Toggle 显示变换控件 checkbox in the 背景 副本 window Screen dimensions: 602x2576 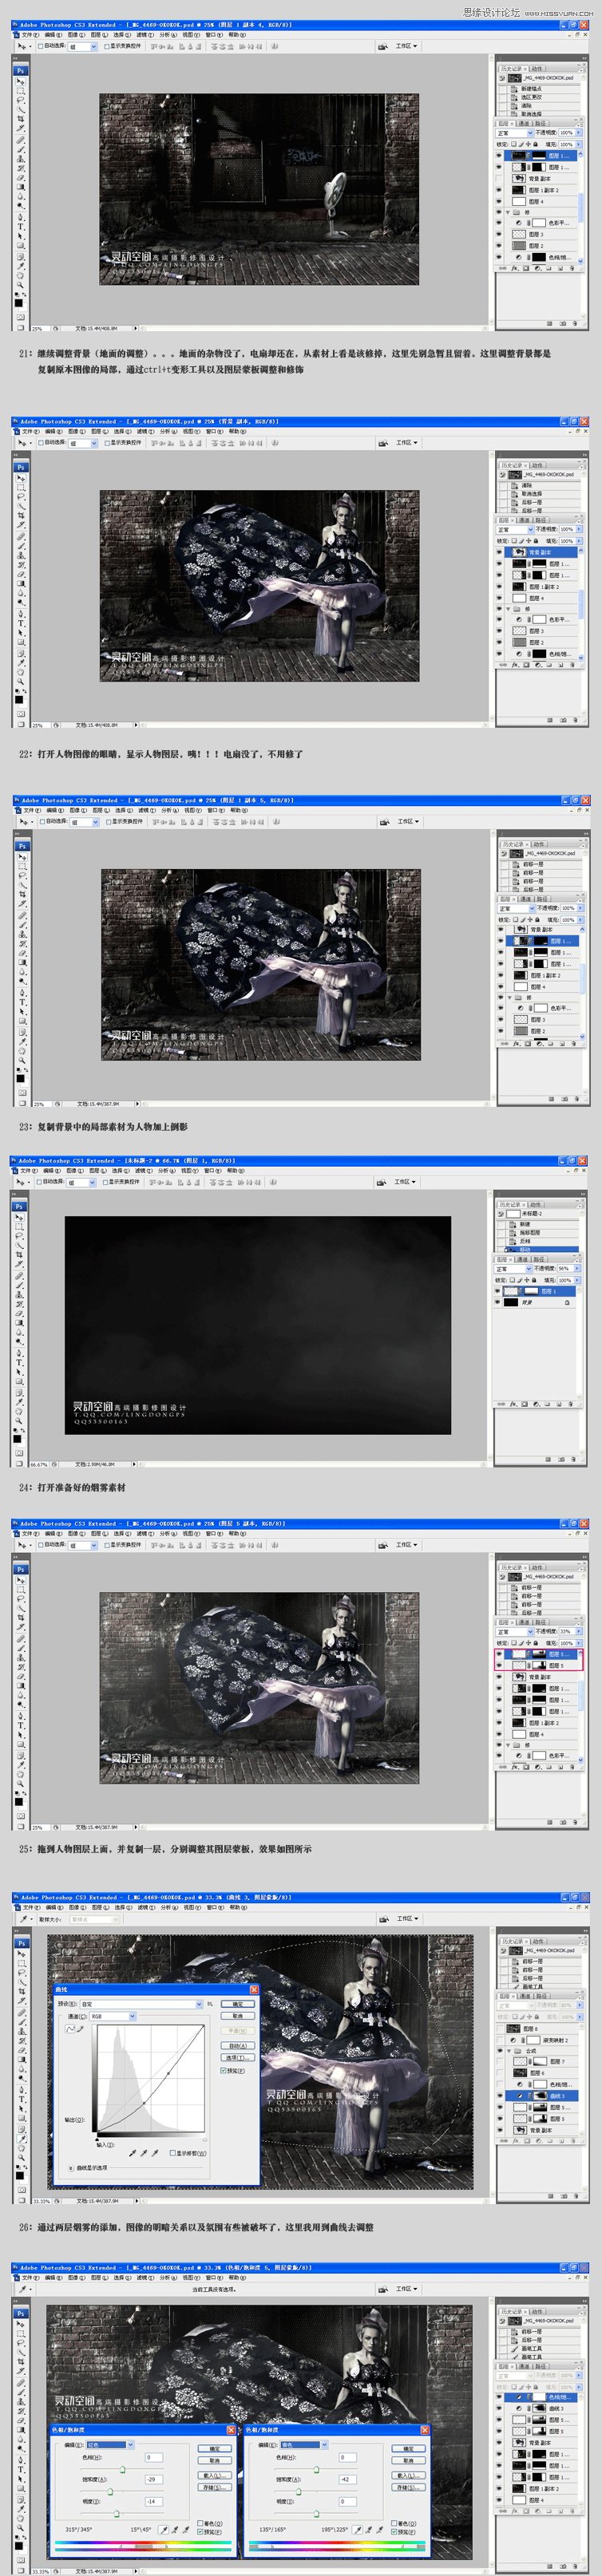pyautogui.click(x=107, y=442)
